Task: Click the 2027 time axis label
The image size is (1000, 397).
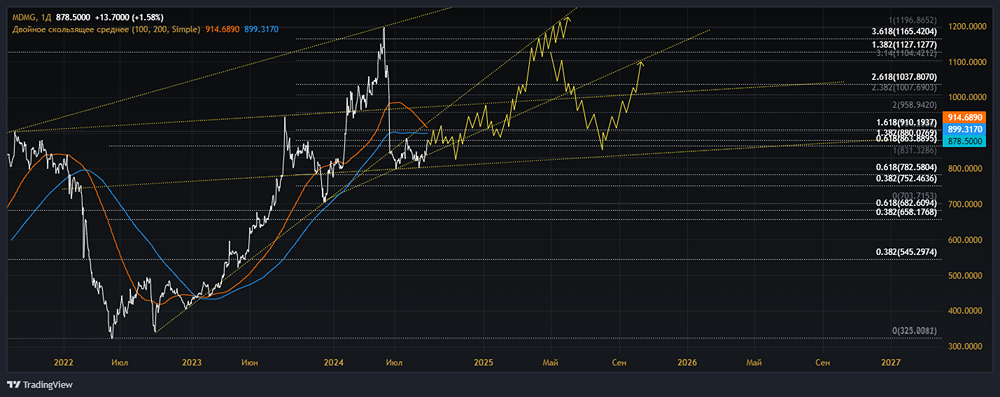Action: [890, 363]
